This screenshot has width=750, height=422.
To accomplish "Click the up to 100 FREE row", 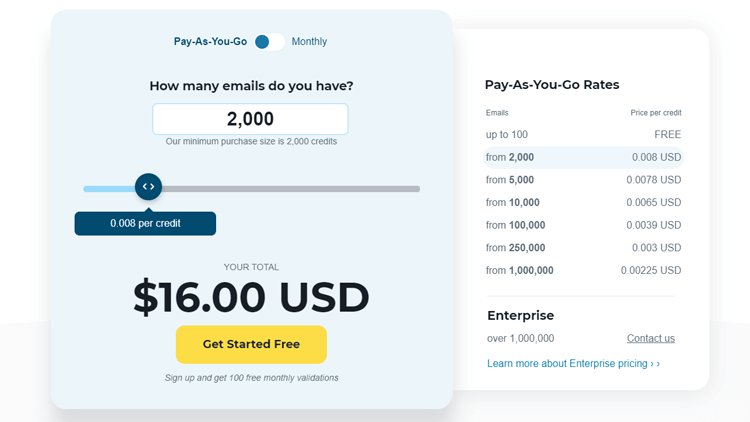I will point(583,134).
